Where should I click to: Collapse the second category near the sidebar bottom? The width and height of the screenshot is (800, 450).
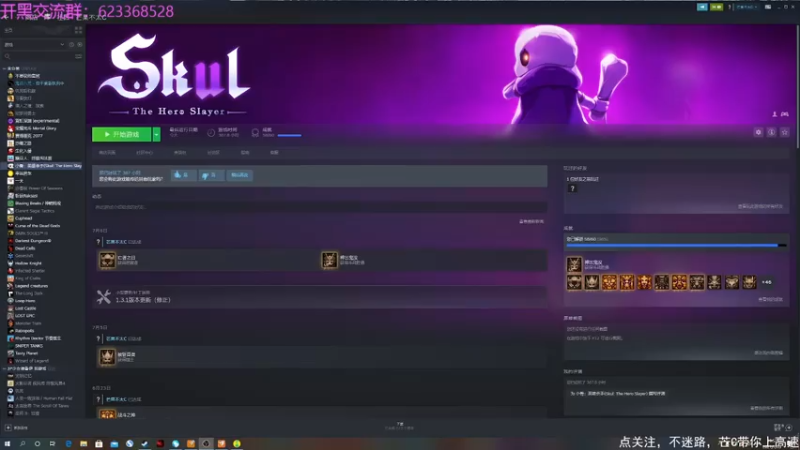click(4, 368)
